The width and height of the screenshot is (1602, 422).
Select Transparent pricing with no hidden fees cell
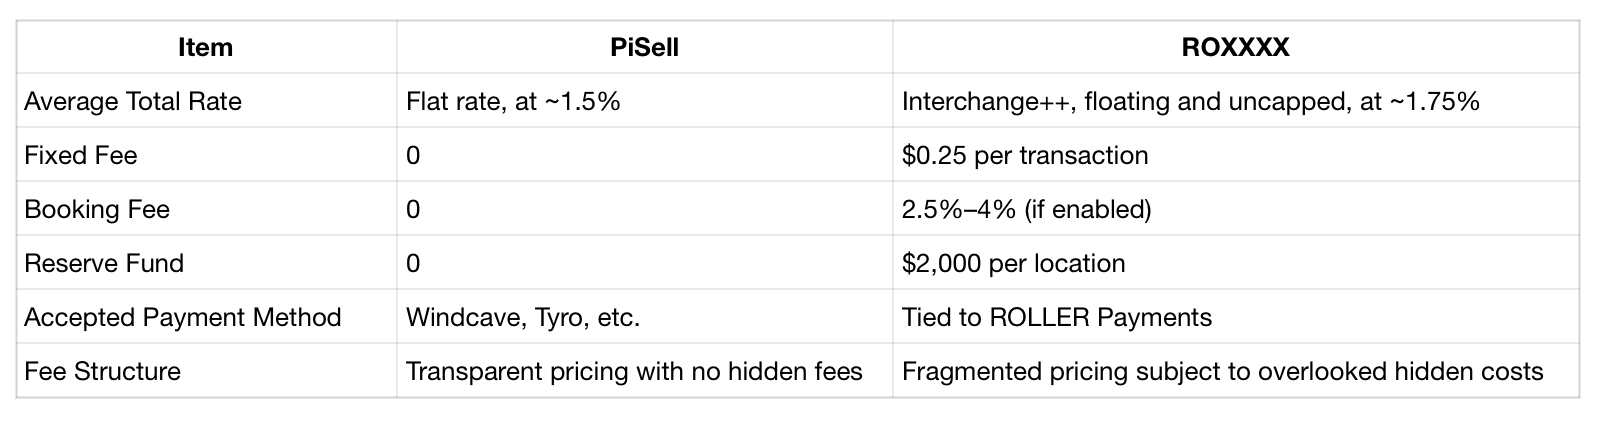click(644, 371)
